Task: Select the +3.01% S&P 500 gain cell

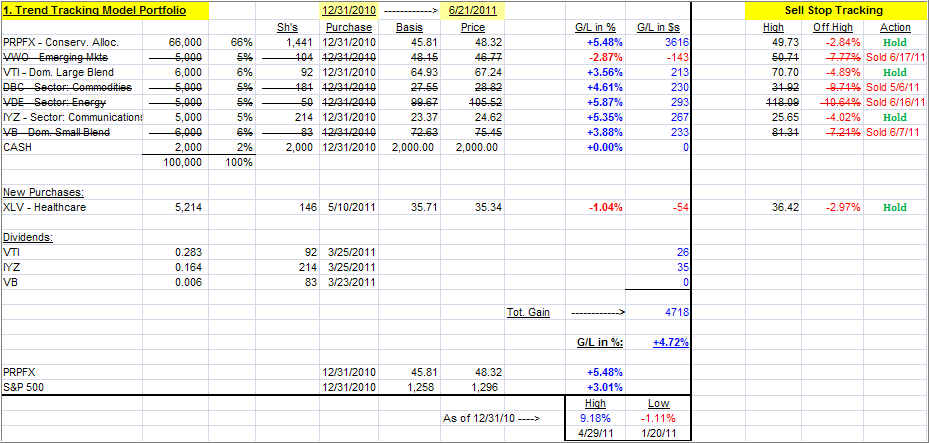Action: coord(604,388)
